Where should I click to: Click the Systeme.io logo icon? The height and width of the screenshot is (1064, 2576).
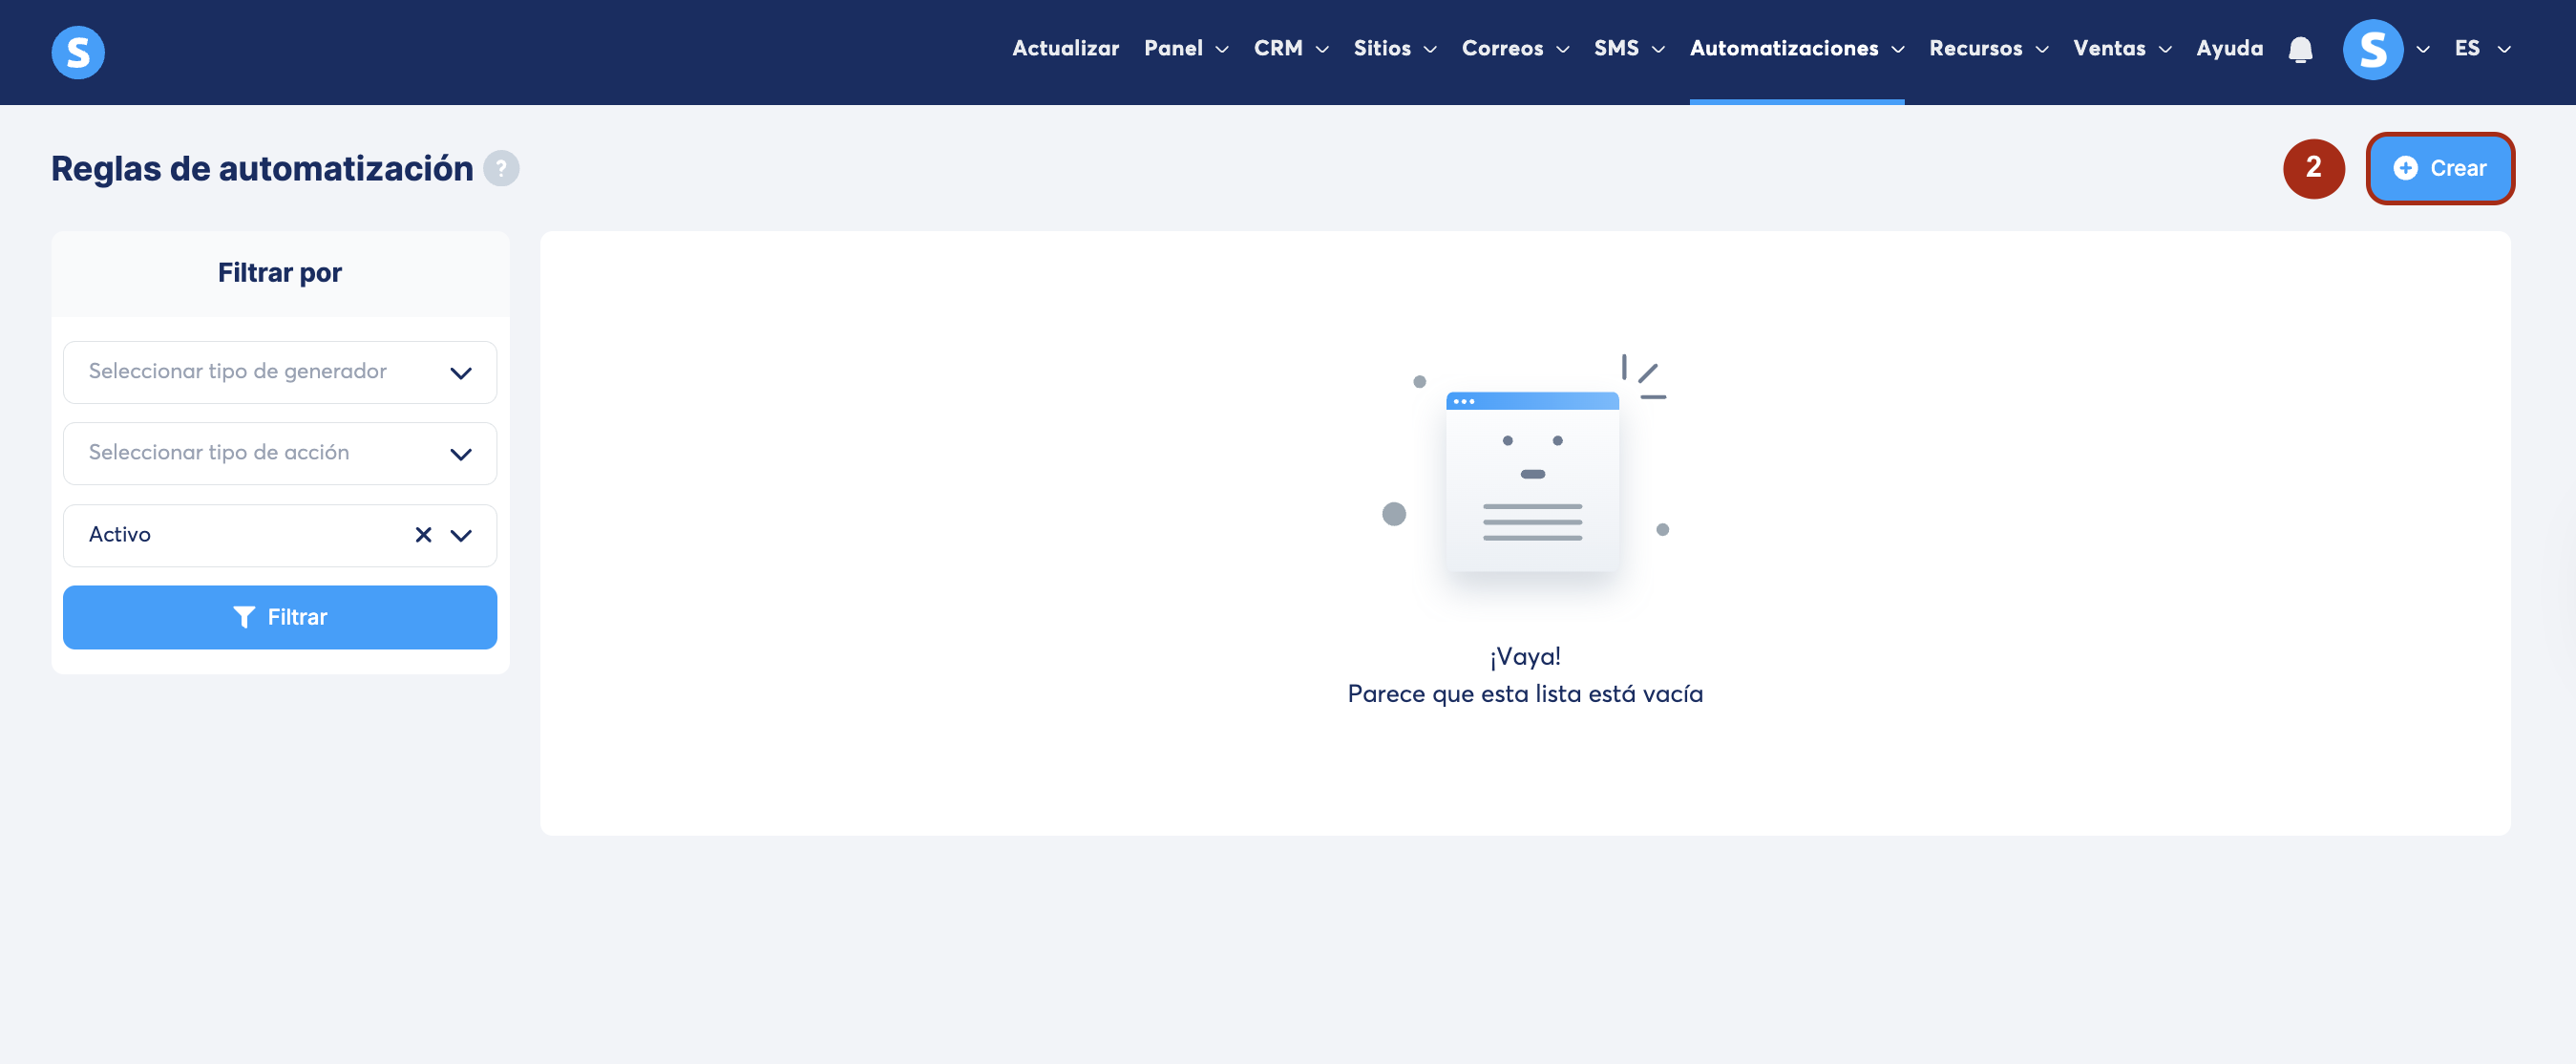(x=78, y=52)
